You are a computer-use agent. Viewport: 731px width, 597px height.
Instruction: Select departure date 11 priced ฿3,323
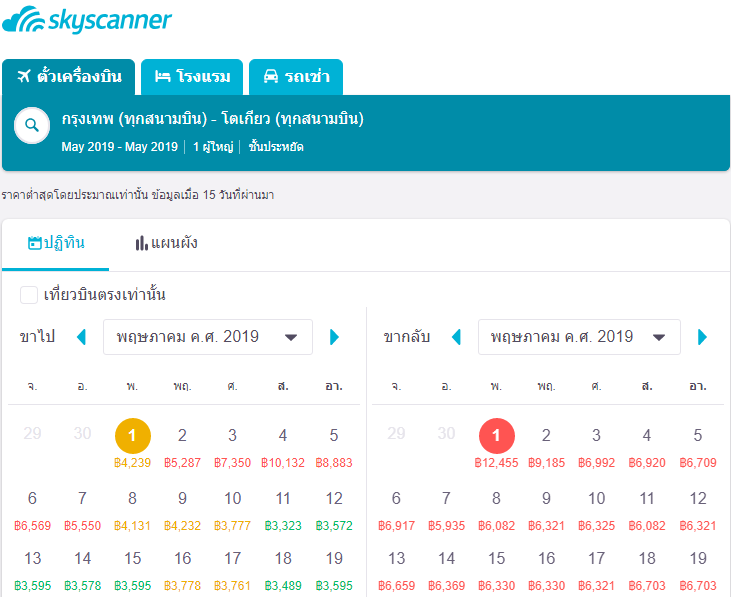283,505
